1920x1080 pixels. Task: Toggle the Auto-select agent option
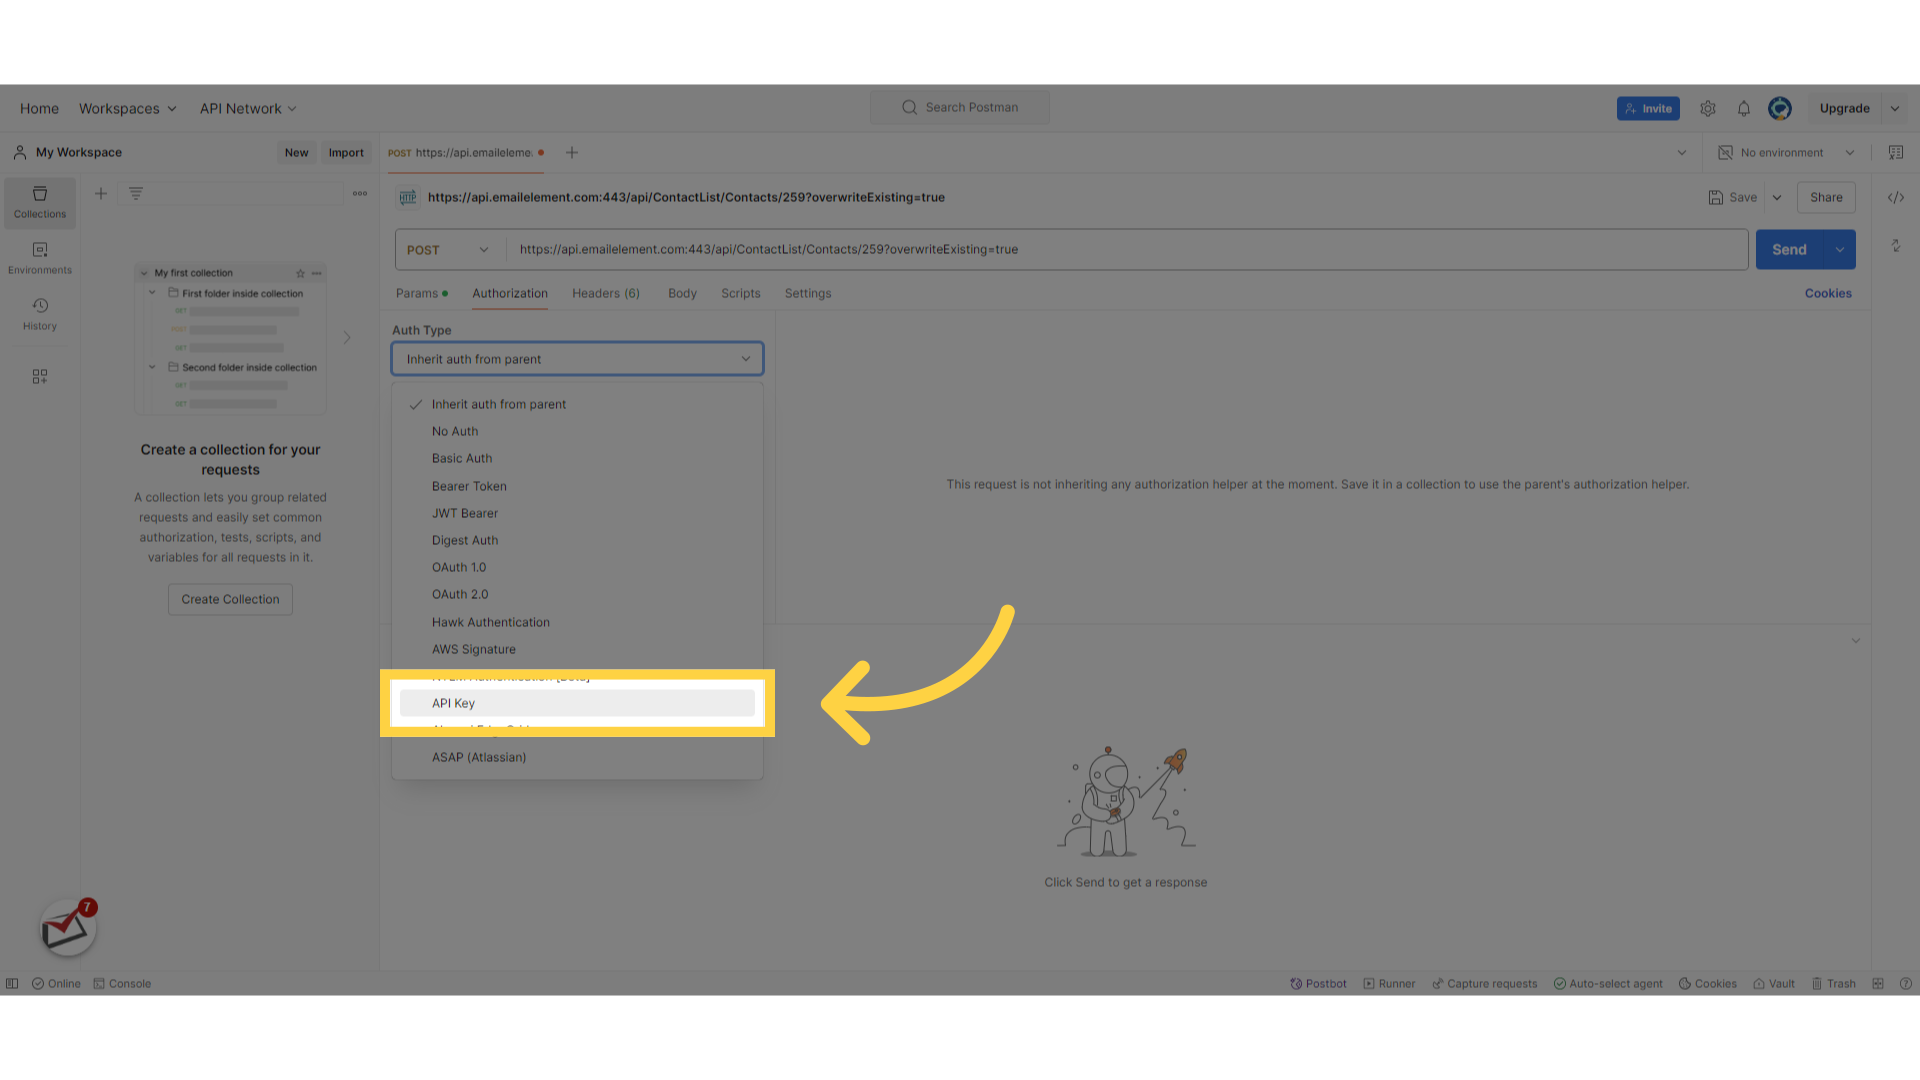click(1608, 984)
